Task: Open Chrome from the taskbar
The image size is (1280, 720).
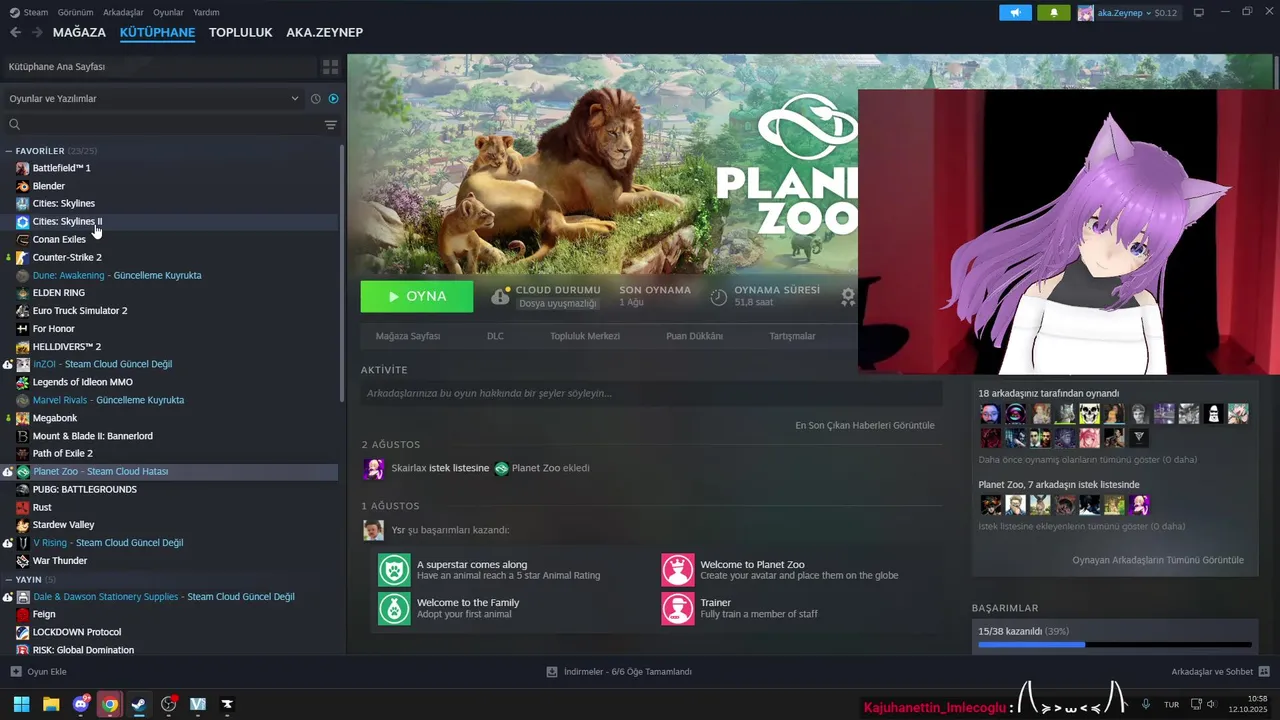Action: [x=110, y=704]
